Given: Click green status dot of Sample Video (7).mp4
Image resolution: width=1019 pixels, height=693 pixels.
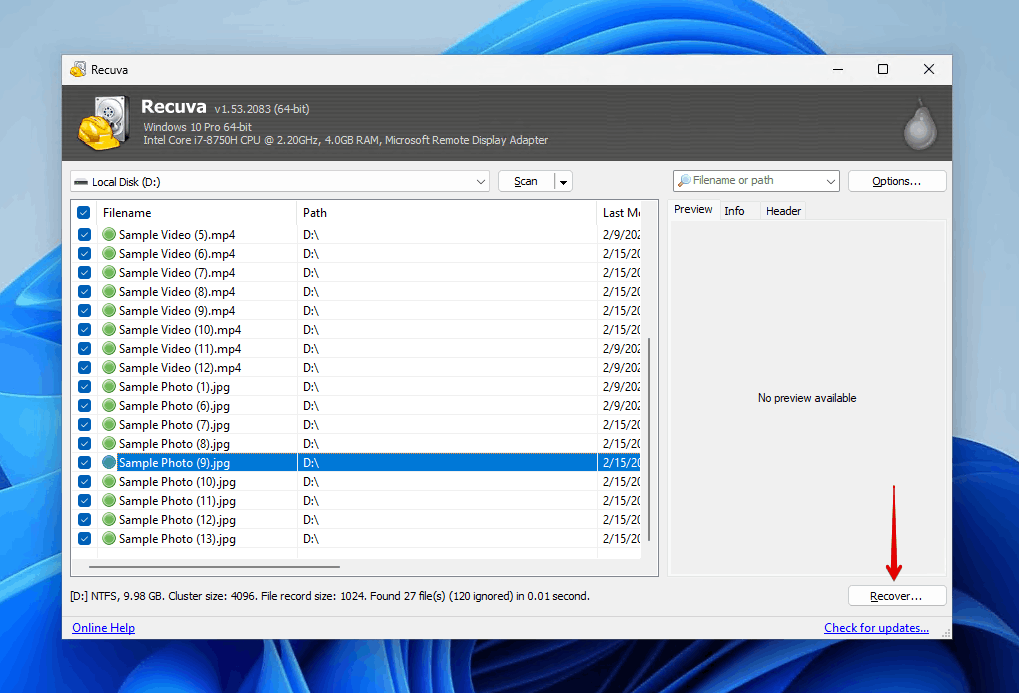Looking at the screenshot, I should point(109,272).
